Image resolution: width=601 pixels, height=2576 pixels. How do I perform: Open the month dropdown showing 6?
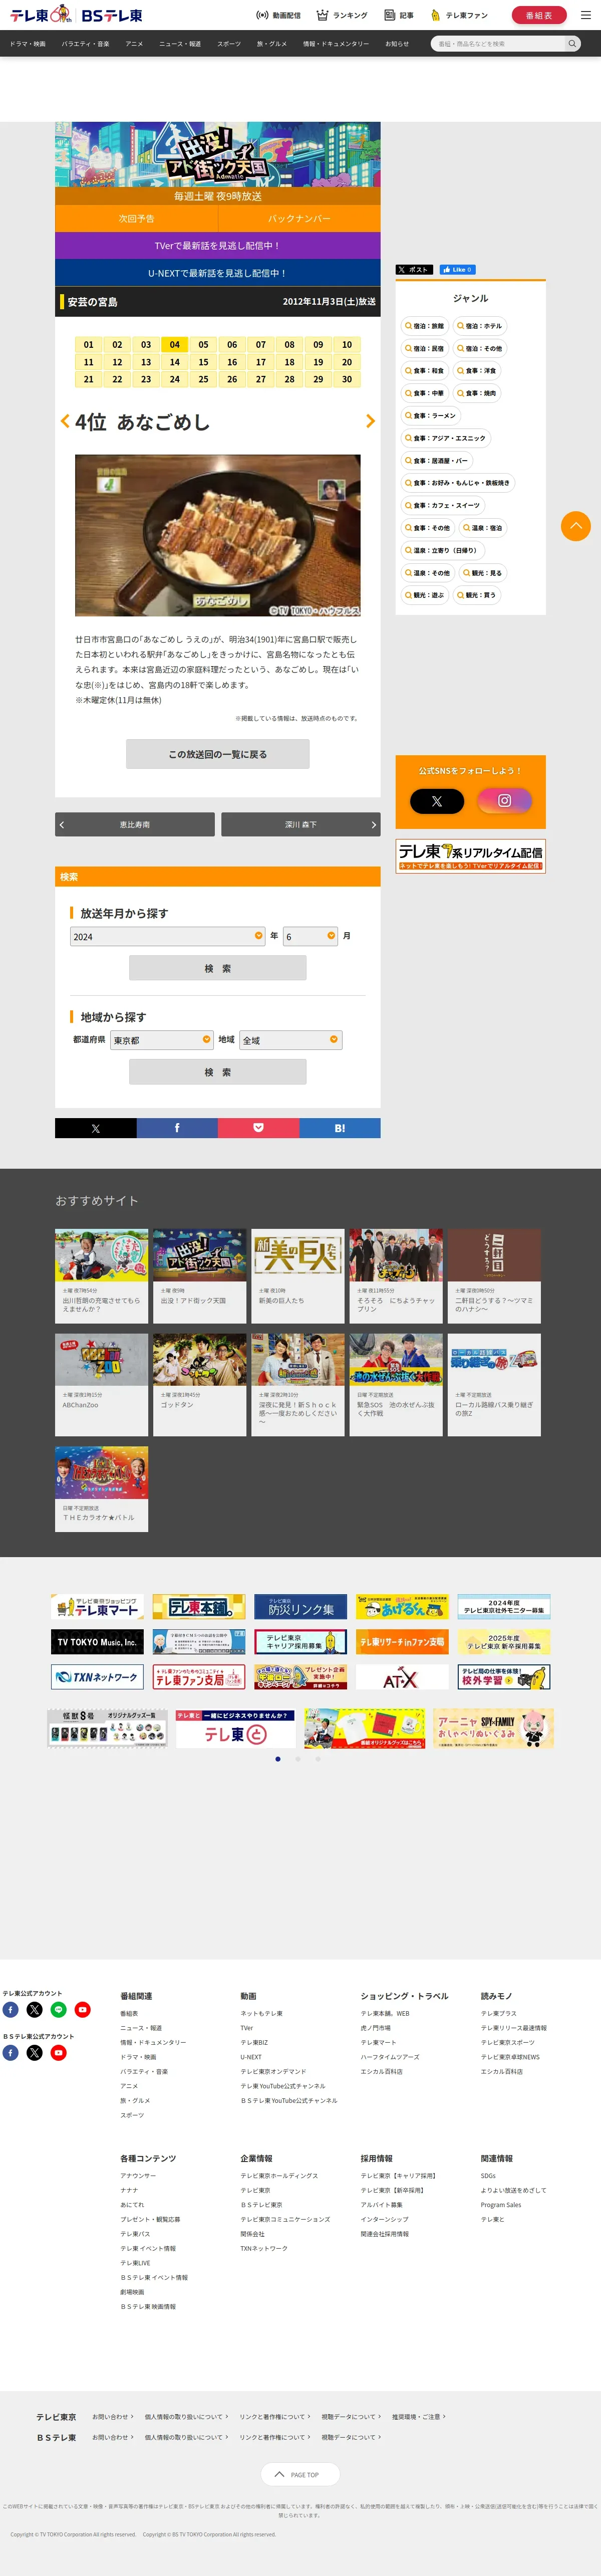pyautogui.click(x=311, y=936)
